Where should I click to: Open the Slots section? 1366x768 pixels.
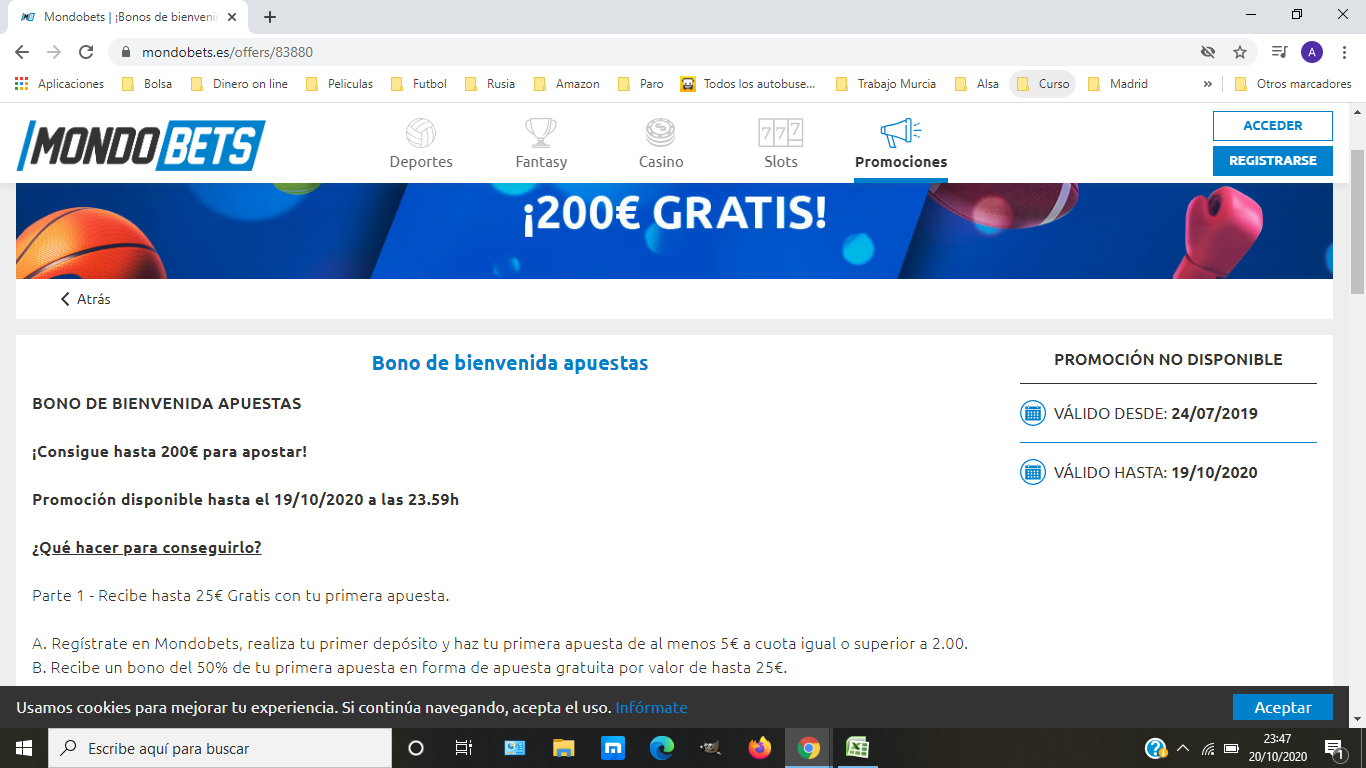[x=781, y=144]
